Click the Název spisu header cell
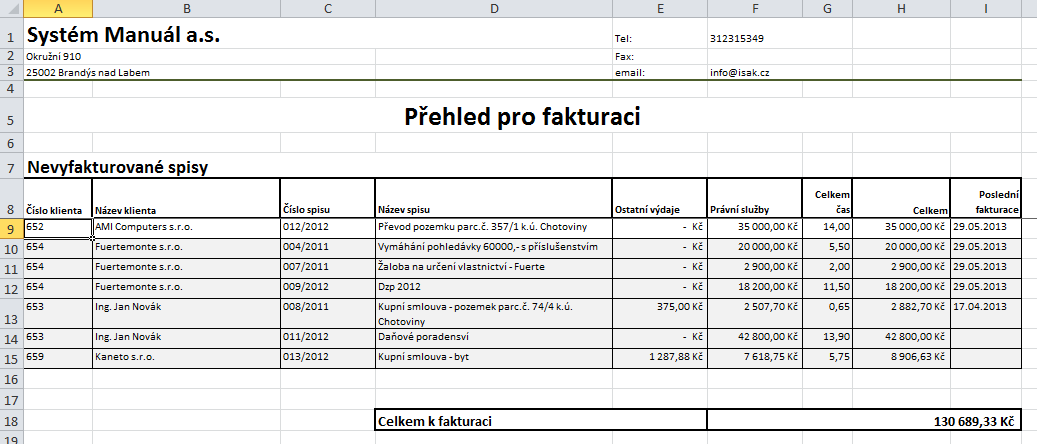1037x444 pixels. (x=494, y=199)
